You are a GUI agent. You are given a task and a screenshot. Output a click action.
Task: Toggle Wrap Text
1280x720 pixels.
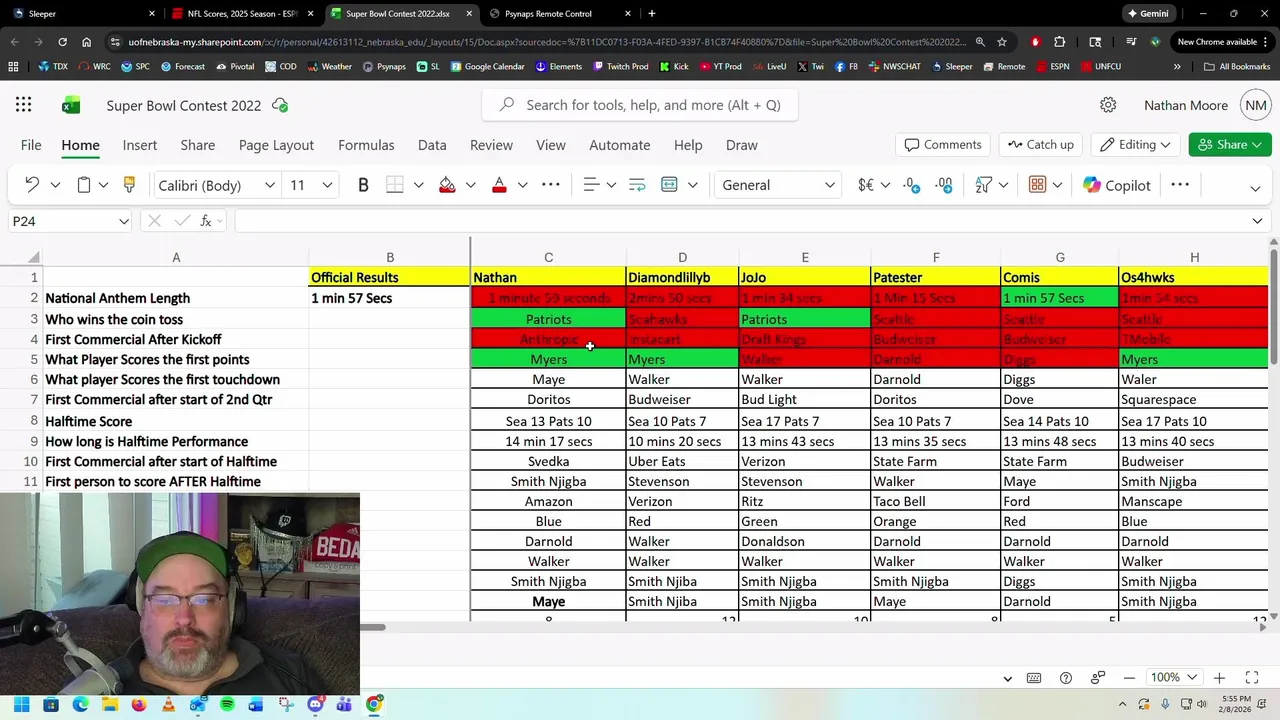pyautogui.click(x=637, y=185)
